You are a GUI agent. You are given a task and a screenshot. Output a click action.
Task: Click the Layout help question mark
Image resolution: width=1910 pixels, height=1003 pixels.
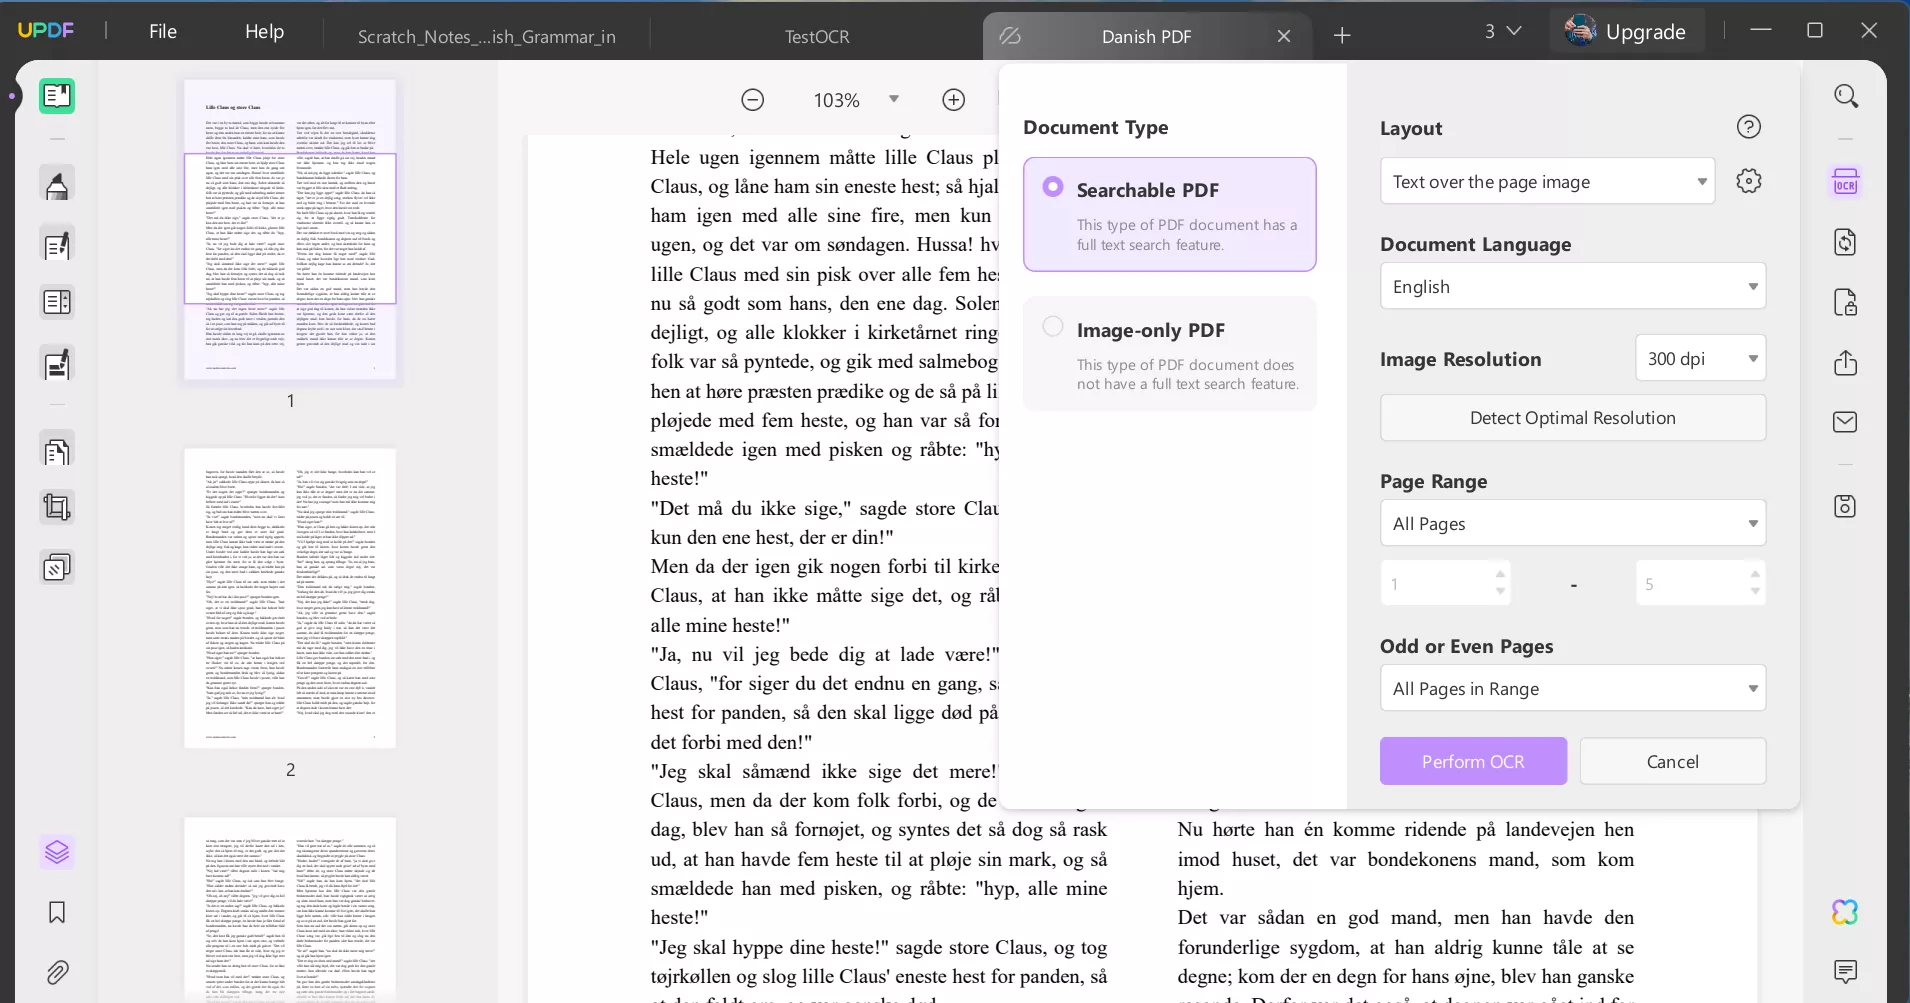[1748, 127]
